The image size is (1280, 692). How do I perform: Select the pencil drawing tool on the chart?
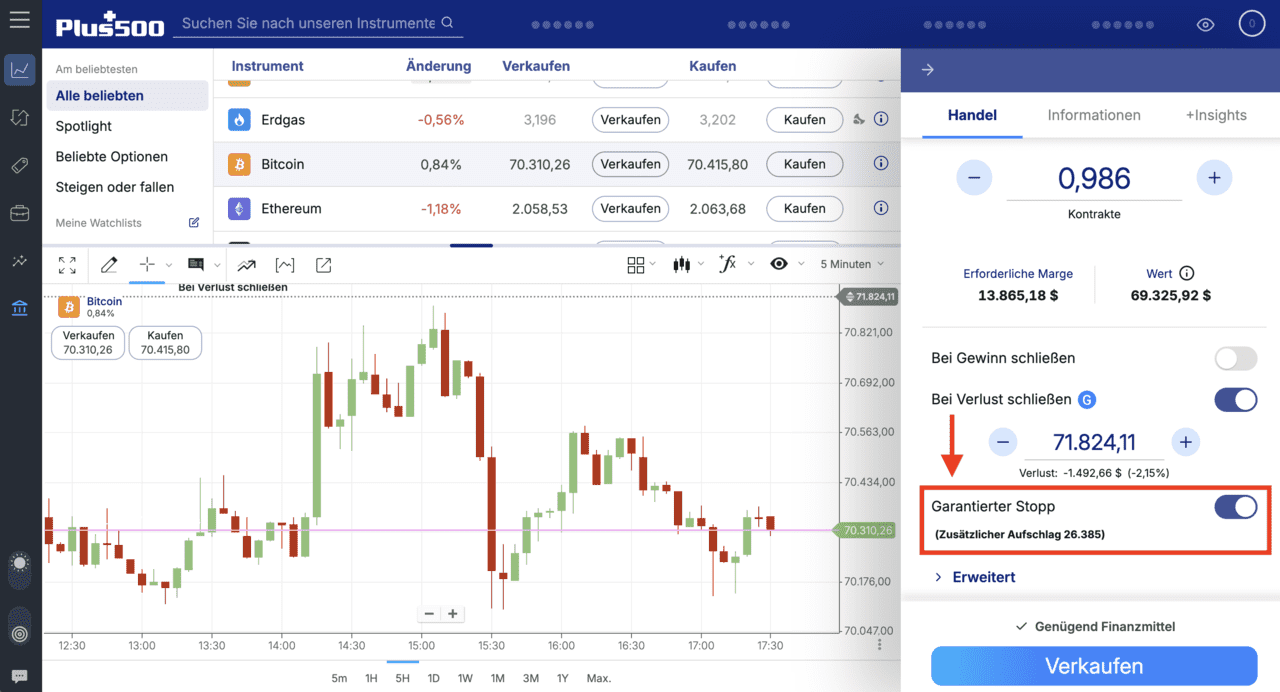pos(111,264)
